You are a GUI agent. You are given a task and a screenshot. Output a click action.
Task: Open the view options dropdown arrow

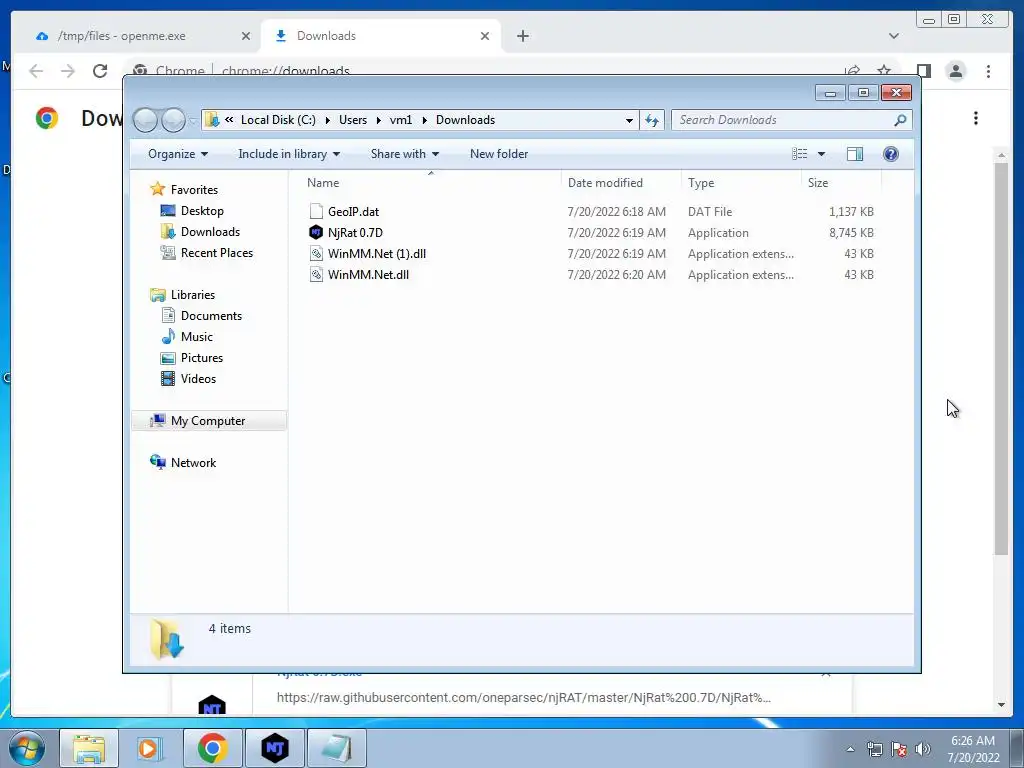tap(822, 154)
